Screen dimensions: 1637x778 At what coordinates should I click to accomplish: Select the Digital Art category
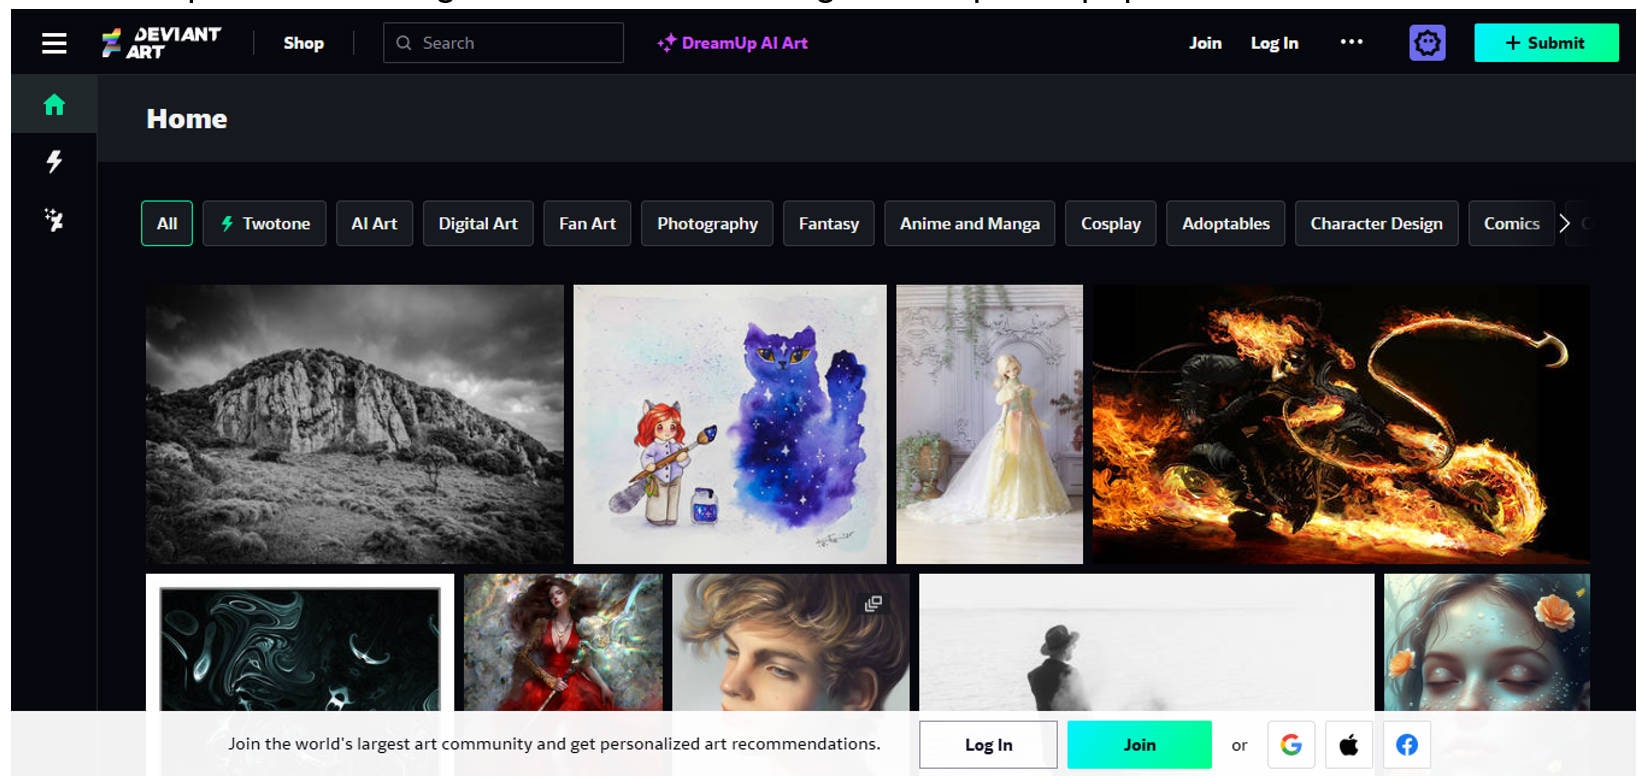(478, 223)
